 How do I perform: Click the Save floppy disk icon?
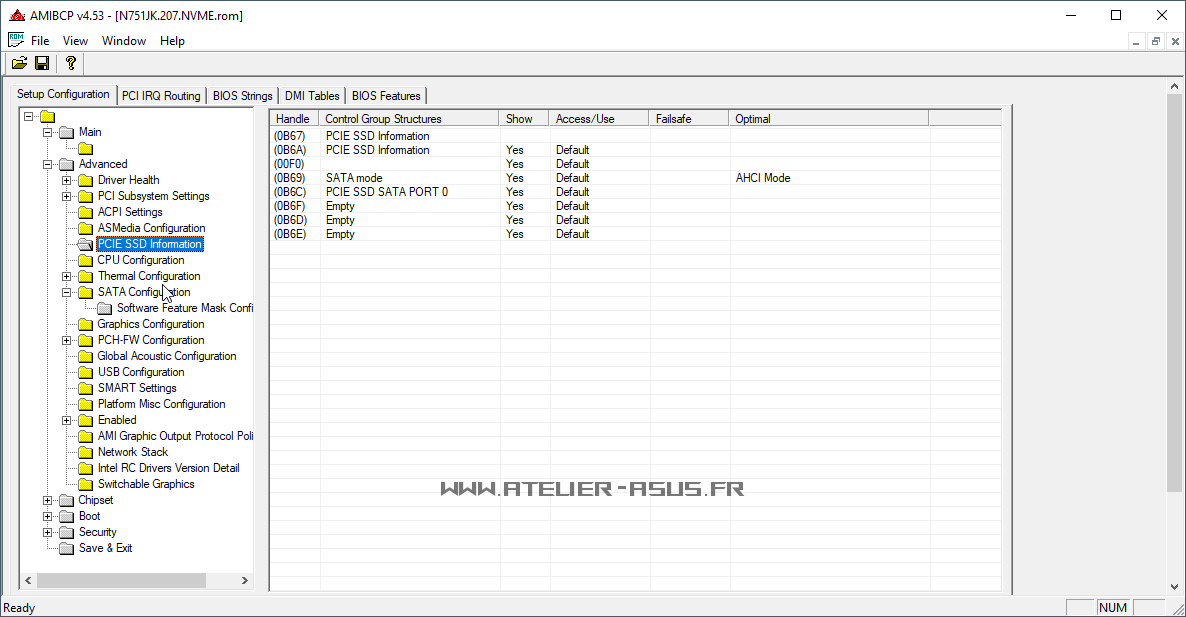(42, 63)
